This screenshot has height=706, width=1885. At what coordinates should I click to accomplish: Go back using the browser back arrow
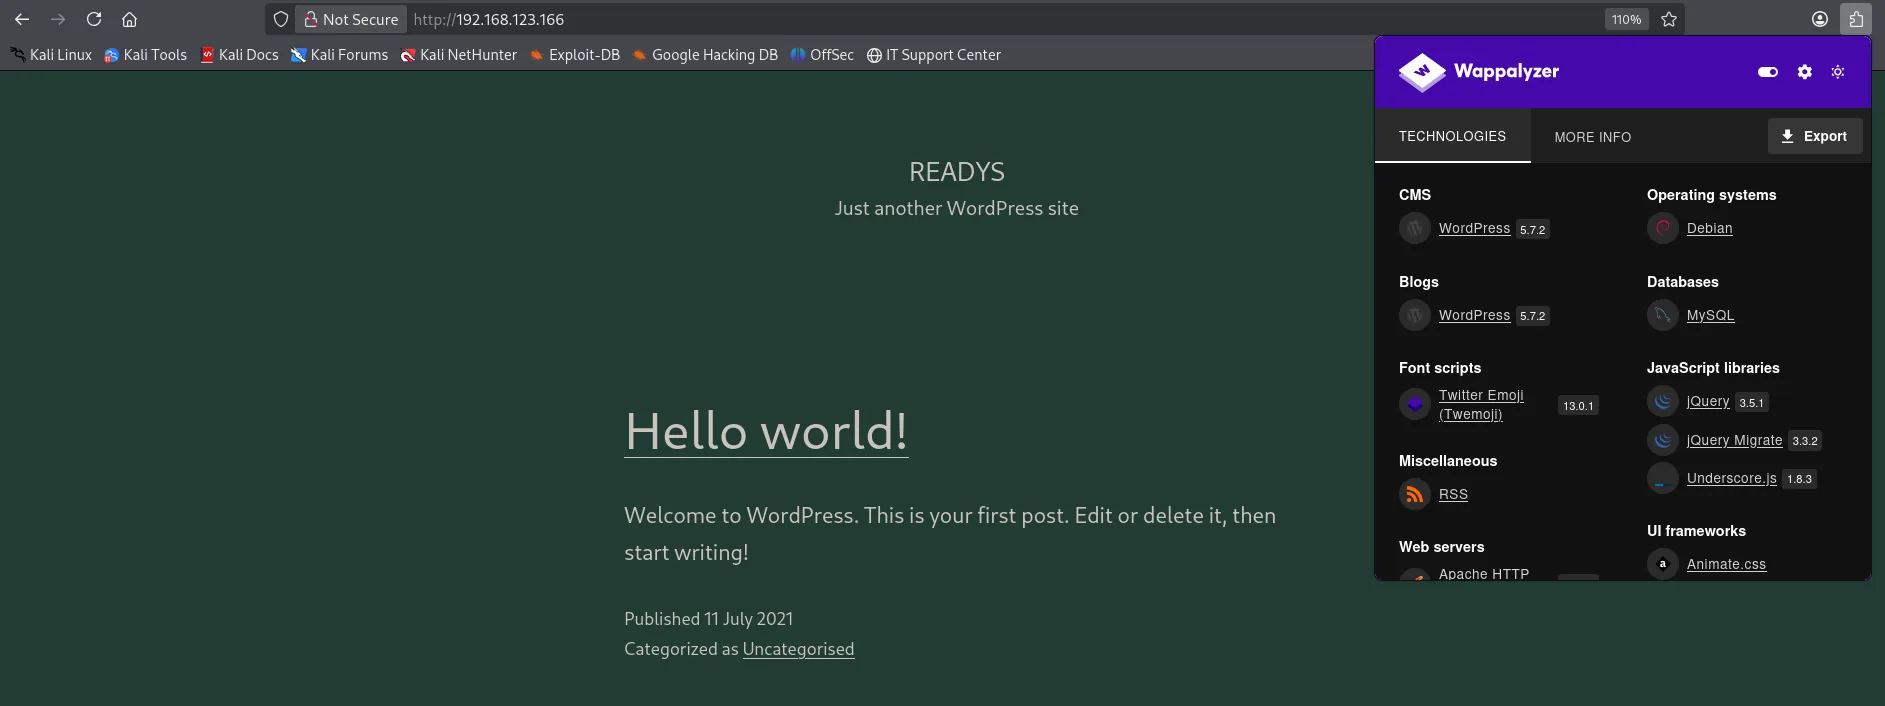tap(22, 19)
